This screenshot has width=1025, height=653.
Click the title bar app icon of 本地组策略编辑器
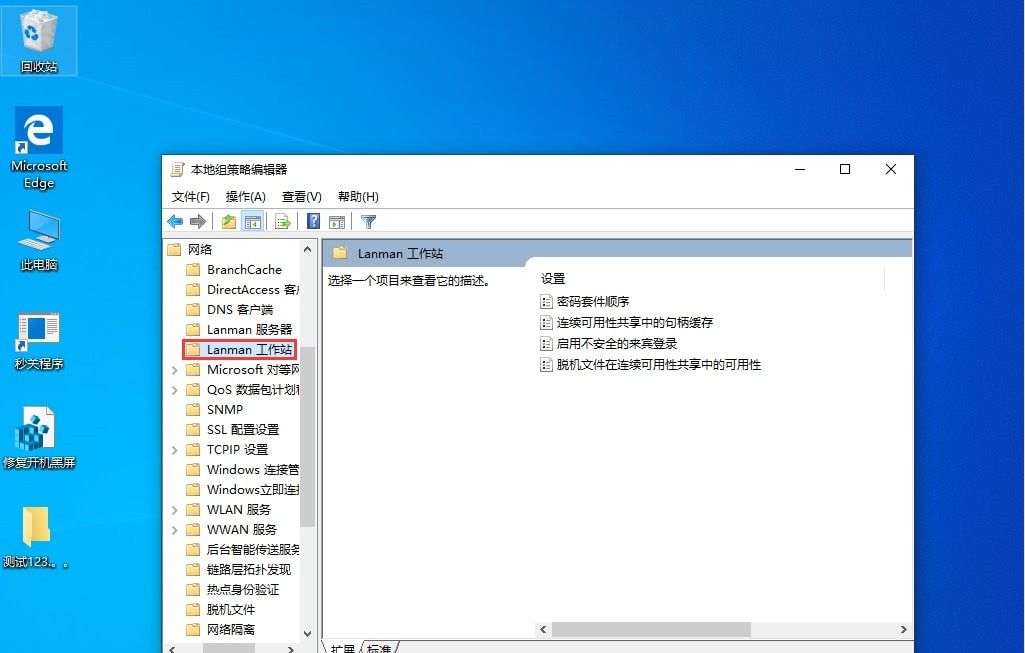click(x=176, y=169)
